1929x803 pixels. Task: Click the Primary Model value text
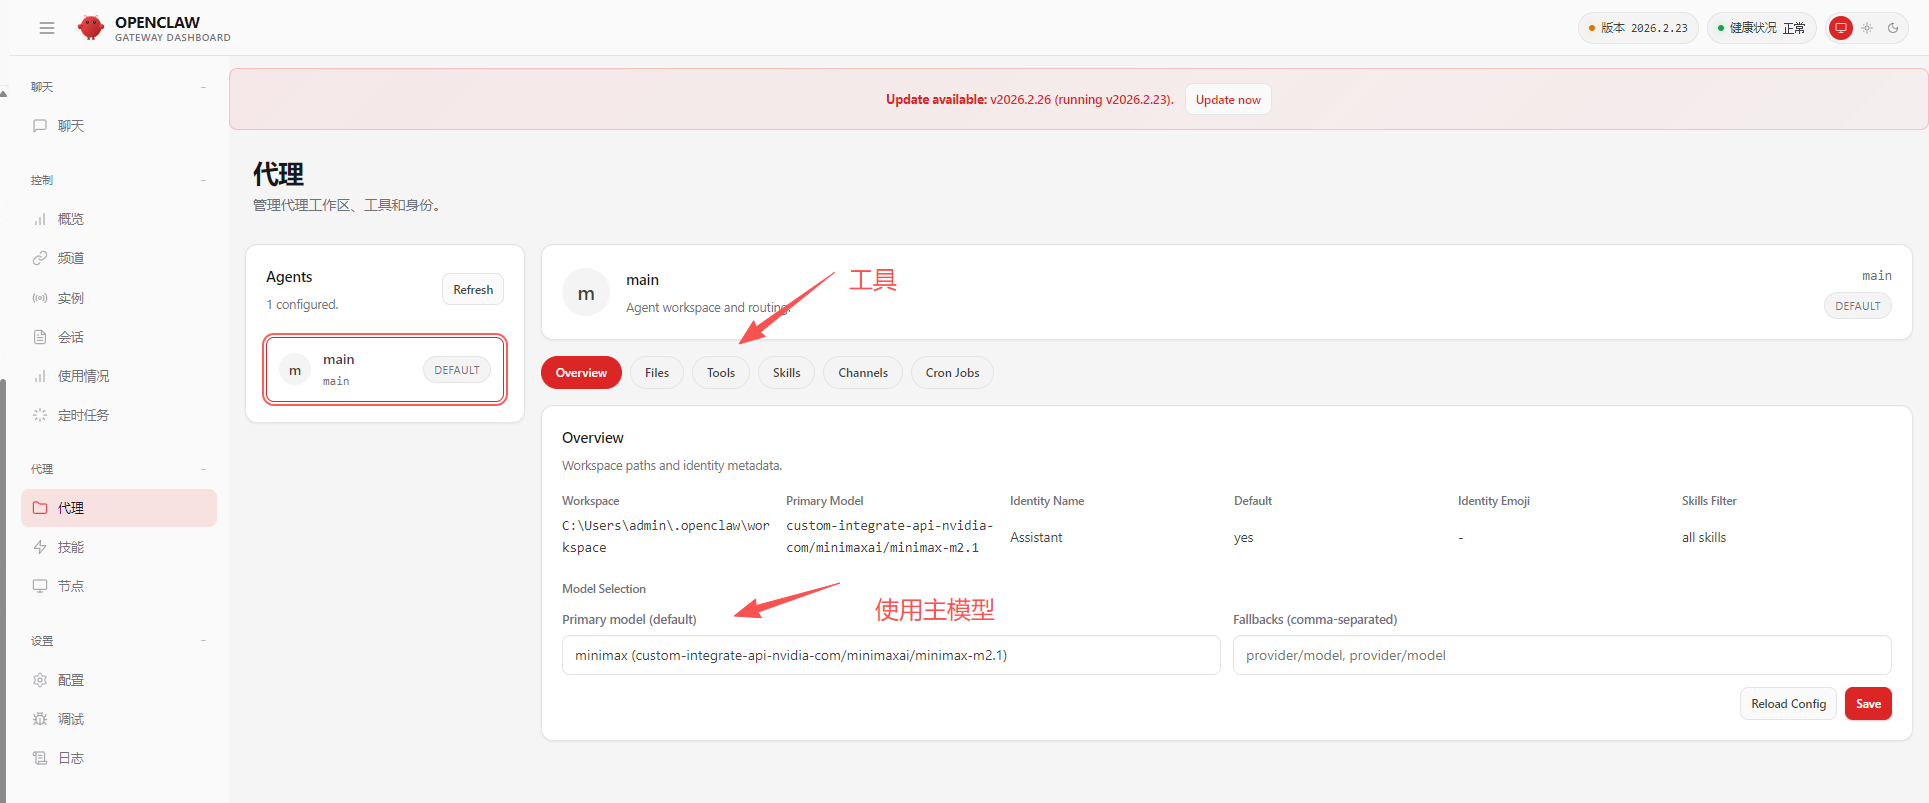889,537
